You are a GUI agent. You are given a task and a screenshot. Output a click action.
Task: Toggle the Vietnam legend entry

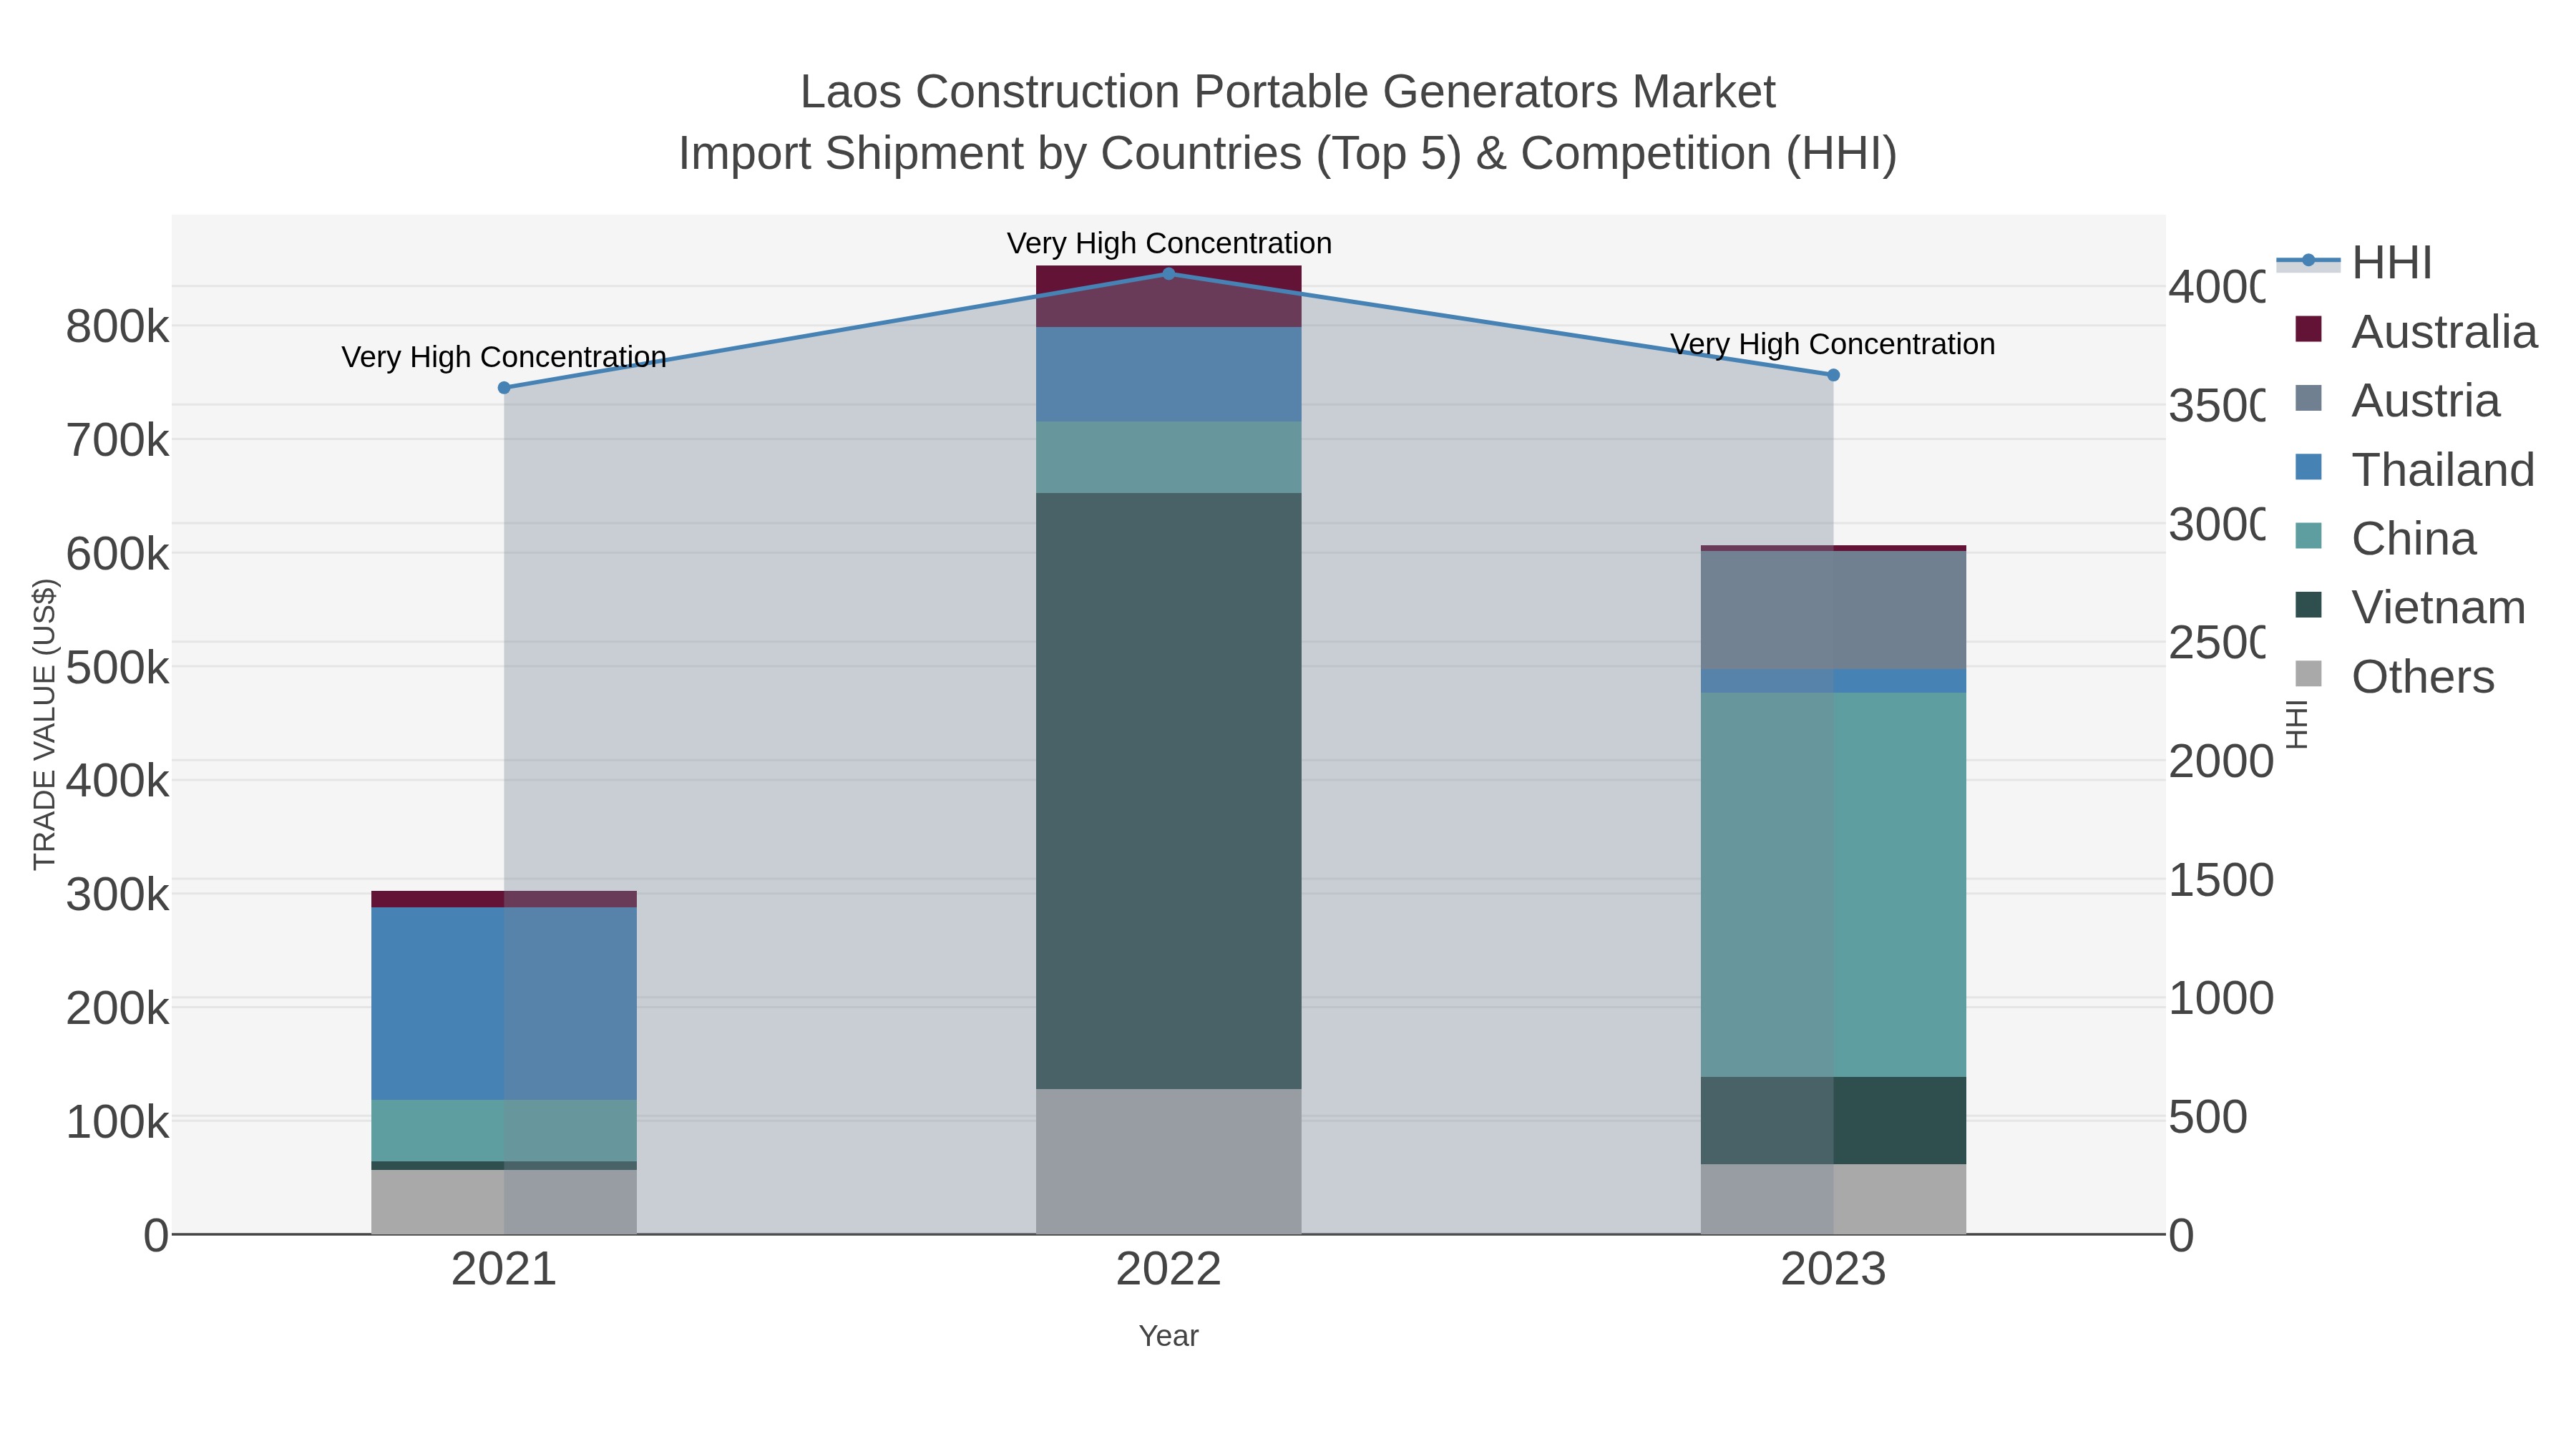(x=2409, y=608)
